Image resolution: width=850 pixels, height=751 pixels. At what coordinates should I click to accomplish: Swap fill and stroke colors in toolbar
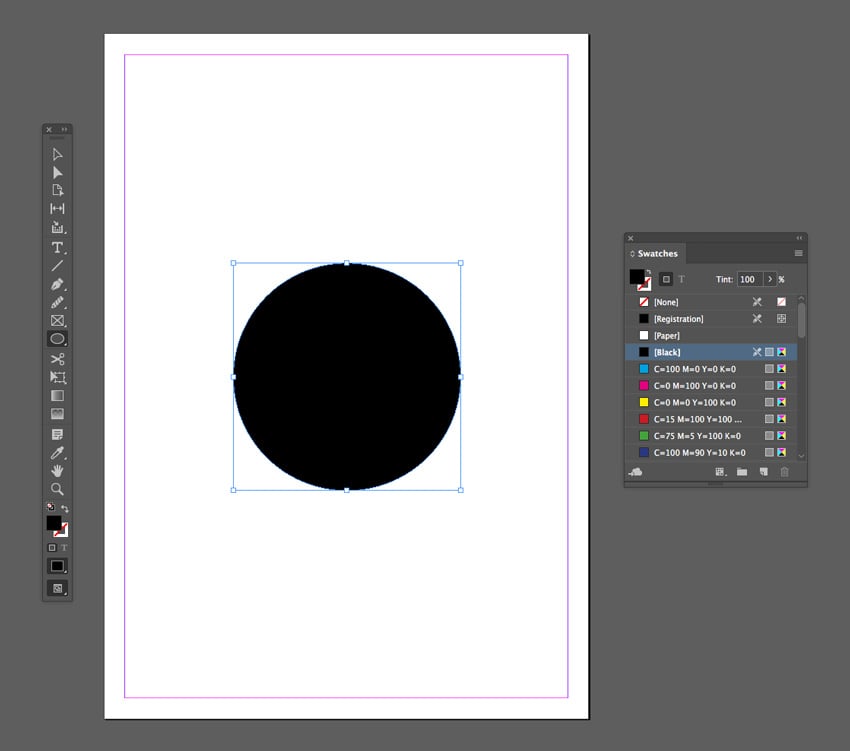point(66,509)
